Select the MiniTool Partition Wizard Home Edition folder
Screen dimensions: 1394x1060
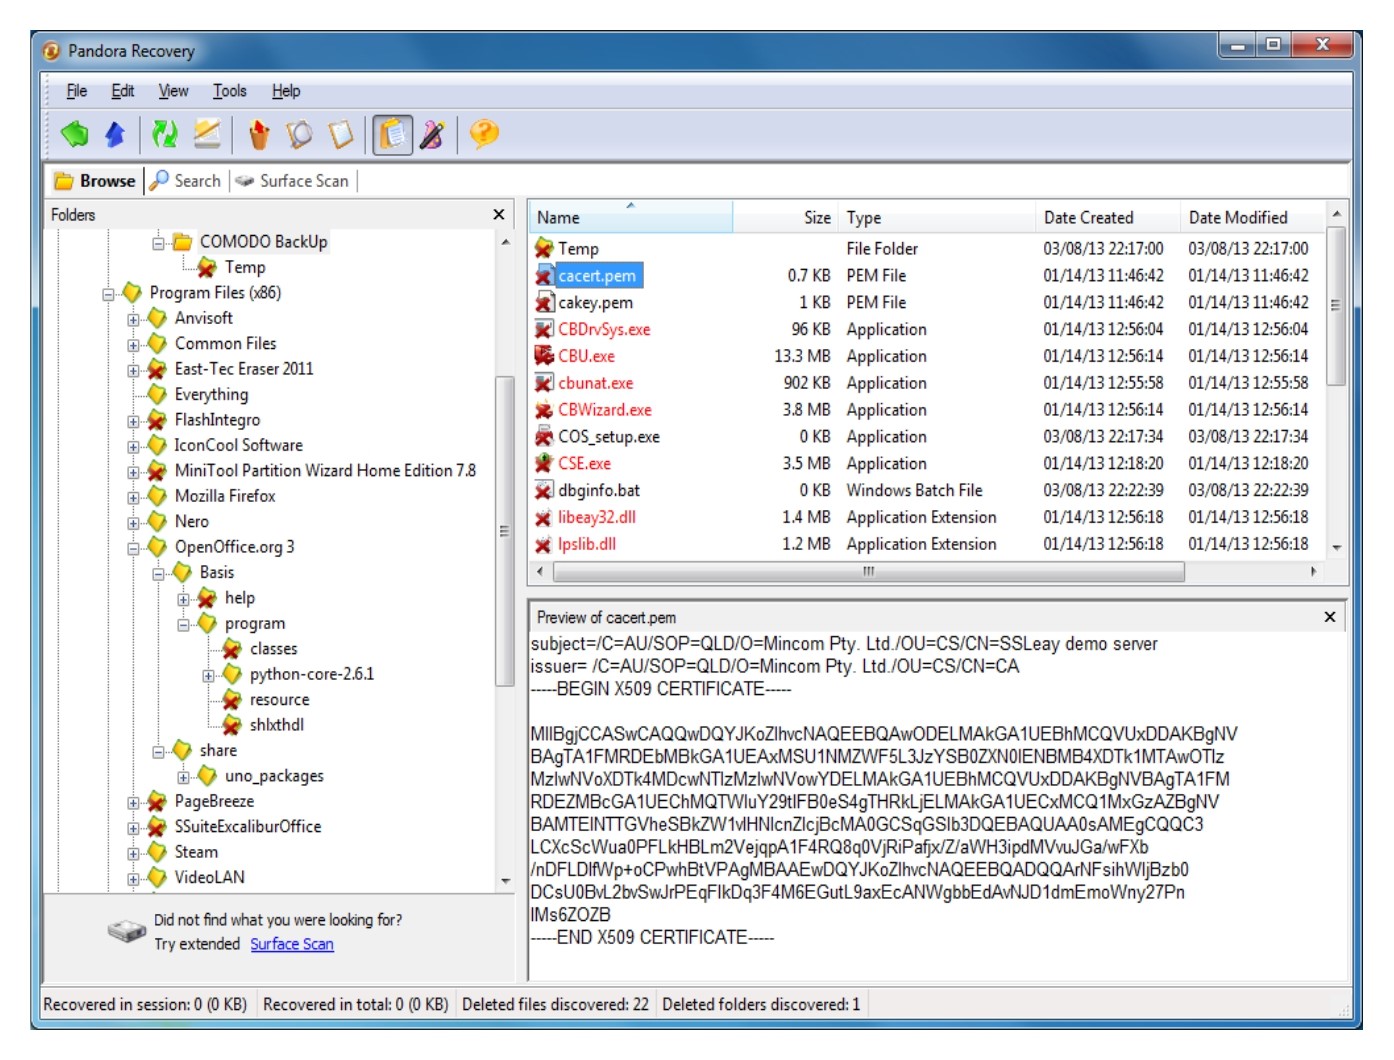pyautogui.click(x=325, y=470)
